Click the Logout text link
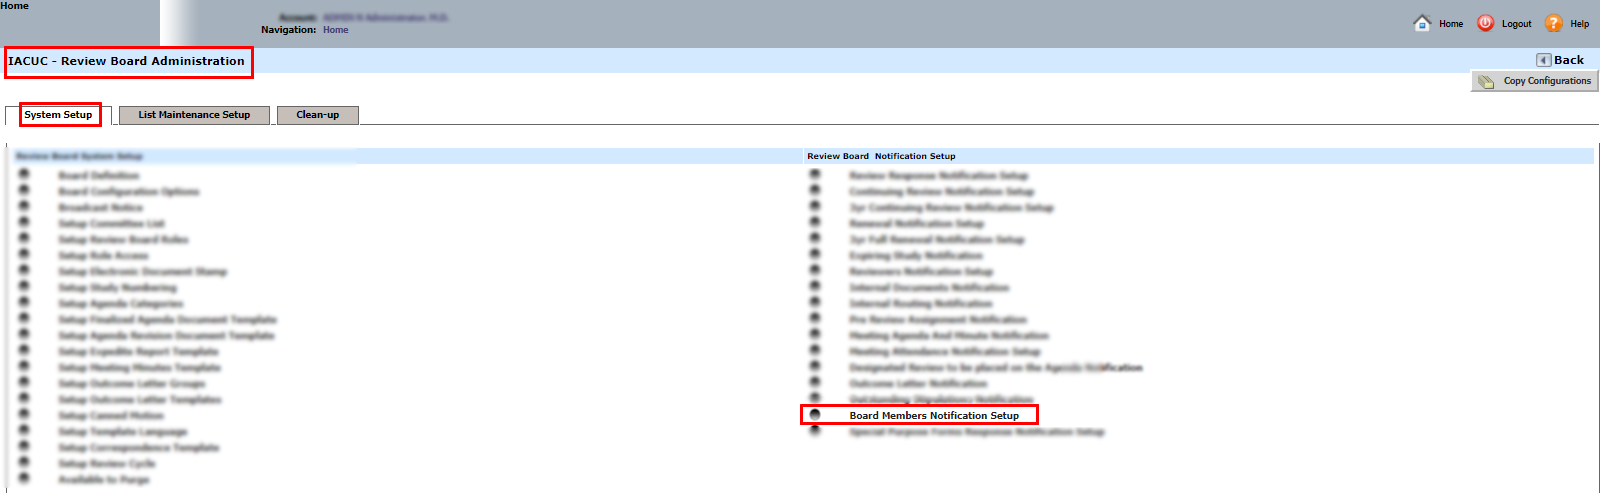 [1516, 24]
